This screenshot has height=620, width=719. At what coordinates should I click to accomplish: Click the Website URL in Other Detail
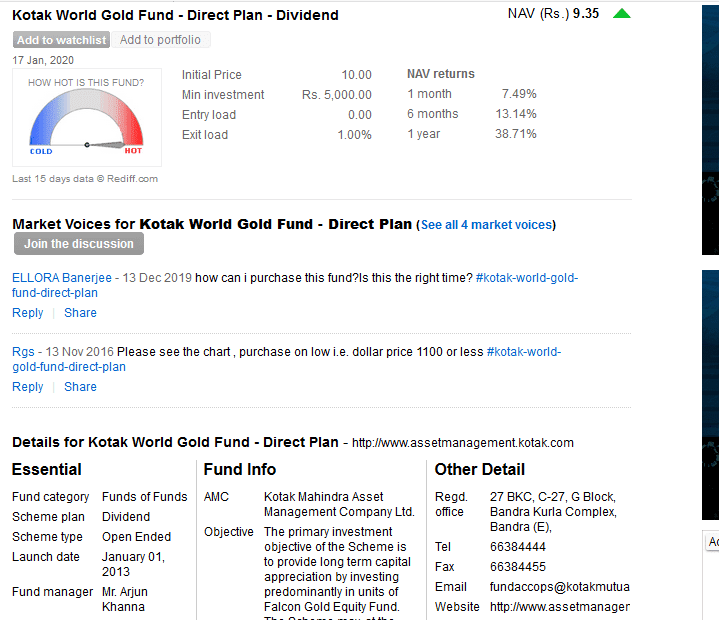click(x=560, y=607)
